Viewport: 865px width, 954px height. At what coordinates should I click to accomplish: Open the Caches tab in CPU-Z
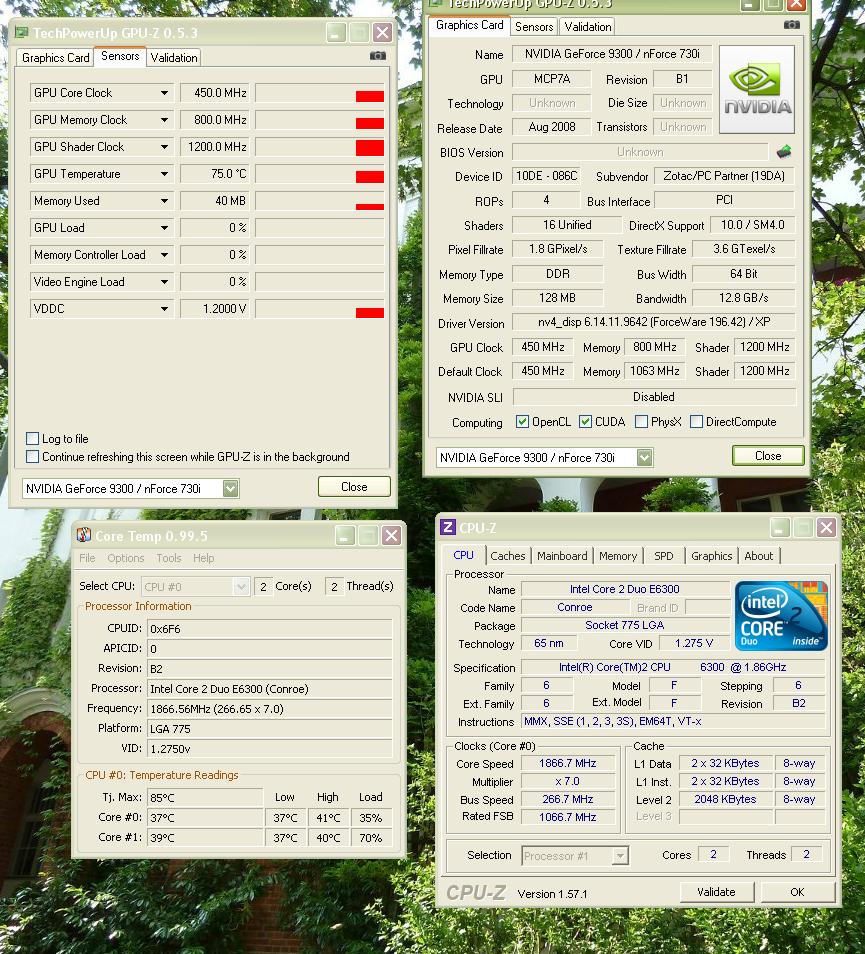coord(507,555)
